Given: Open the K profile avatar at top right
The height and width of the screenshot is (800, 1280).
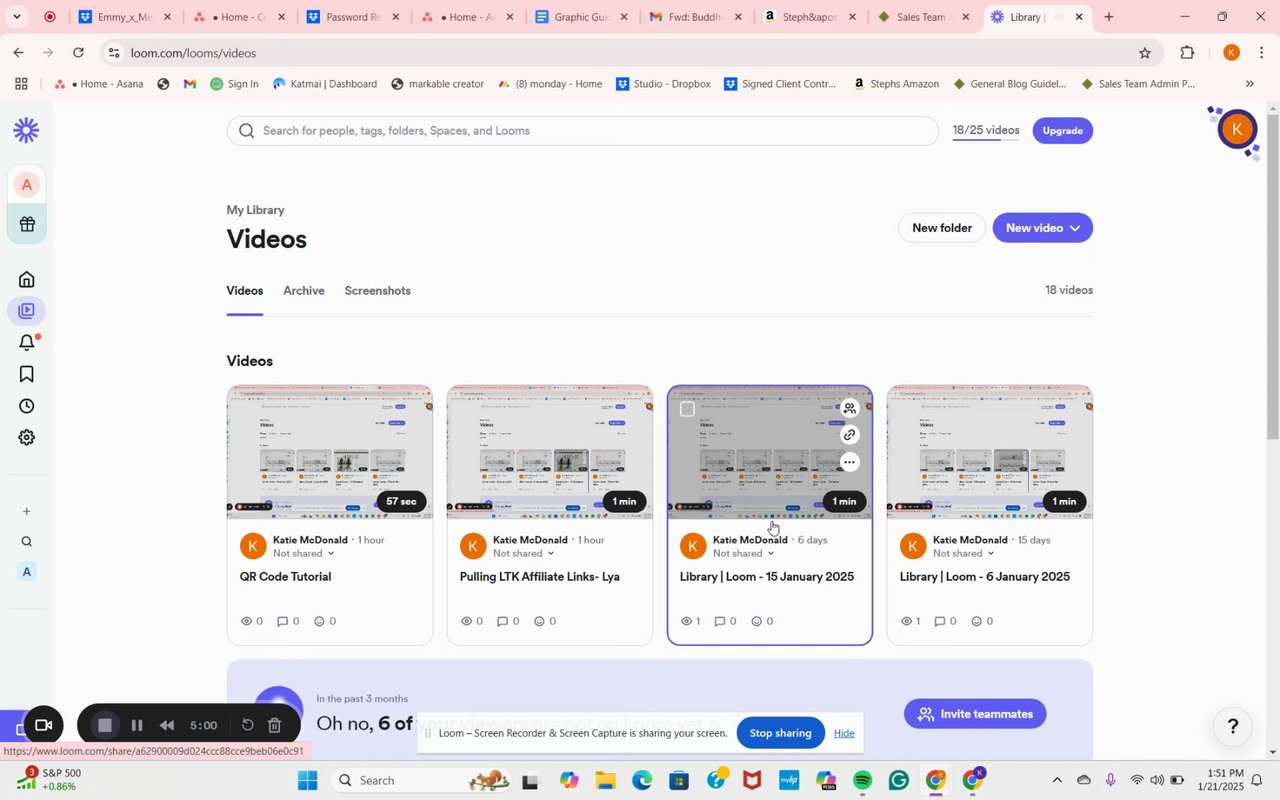Looking at the screenshot, I should (1237, 129).
